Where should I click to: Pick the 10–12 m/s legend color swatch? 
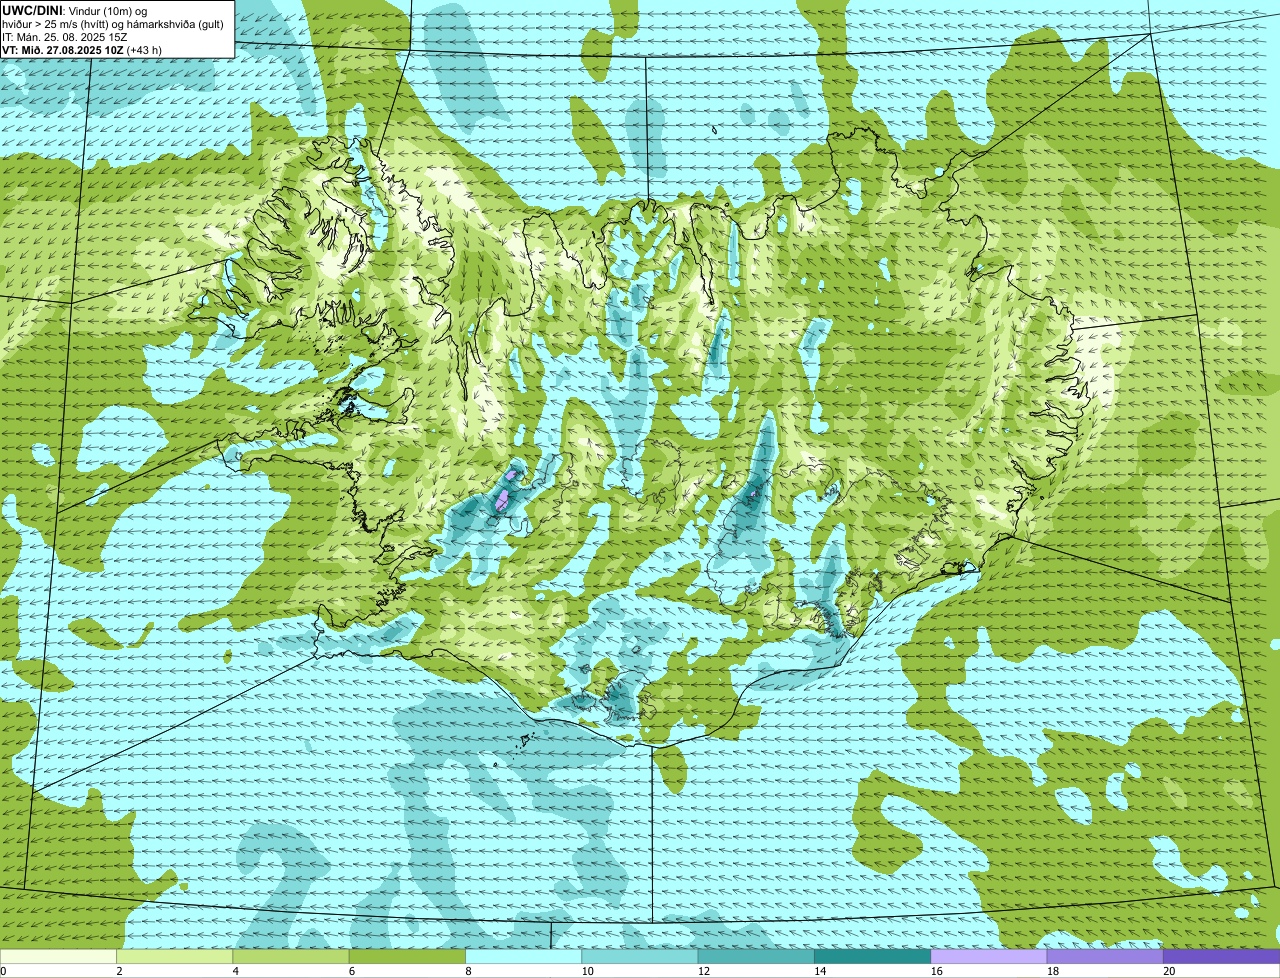(x=640, y=956)
